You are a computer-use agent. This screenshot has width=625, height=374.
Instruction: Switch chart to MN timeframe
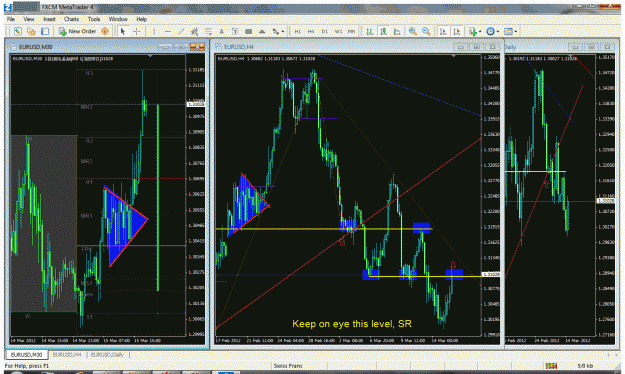(351, 31)
